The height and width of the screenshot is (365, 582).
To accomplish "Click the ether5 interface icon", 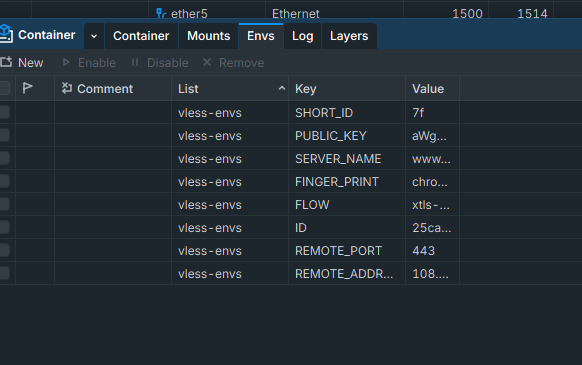I will (161, 13).
